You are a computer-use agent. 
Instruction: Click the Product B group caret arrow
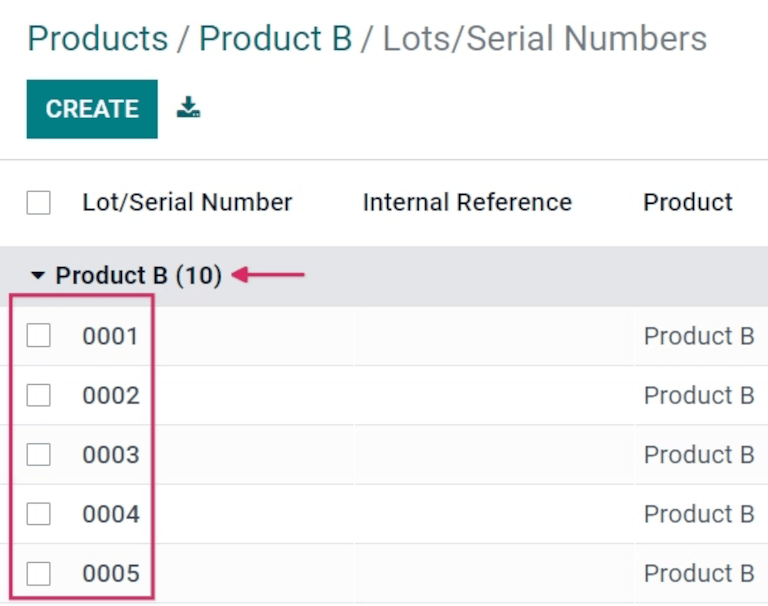[38, 275]
